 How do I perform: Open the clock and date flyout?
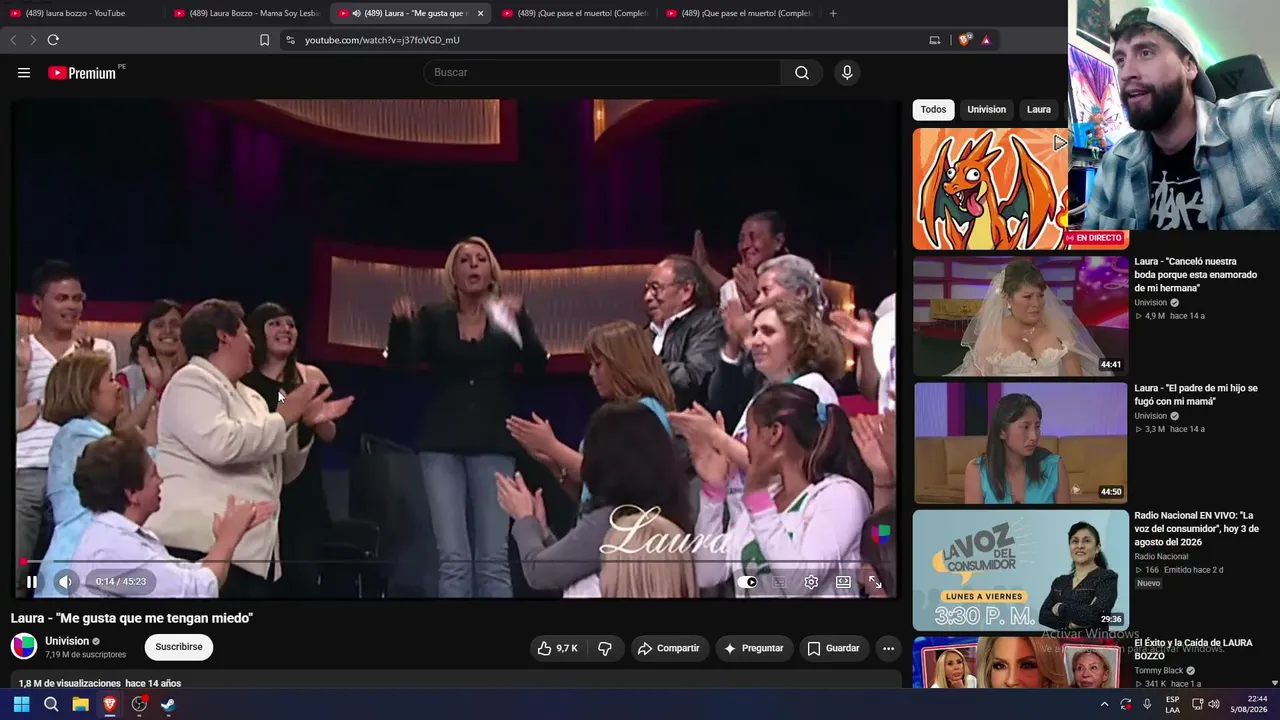pyautogui.click(x=1250, y=704)
